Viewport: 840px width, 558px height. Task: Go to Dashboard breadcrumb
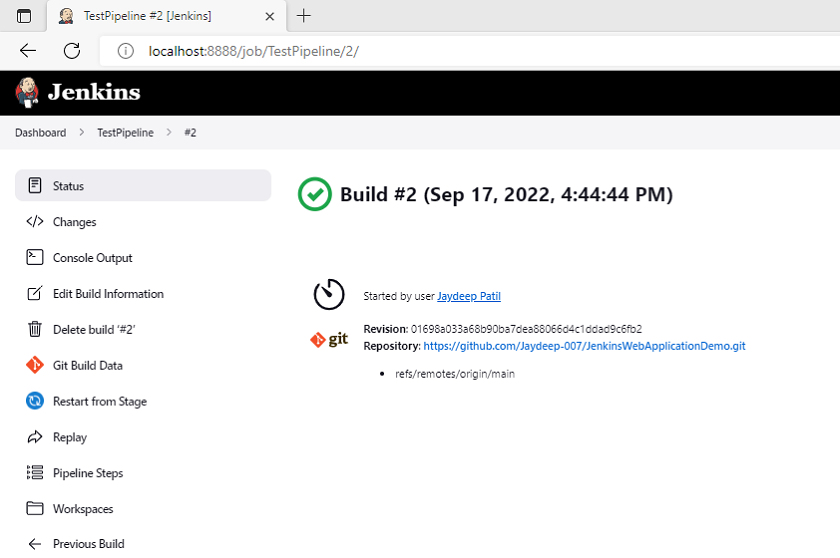coord(41,132)
